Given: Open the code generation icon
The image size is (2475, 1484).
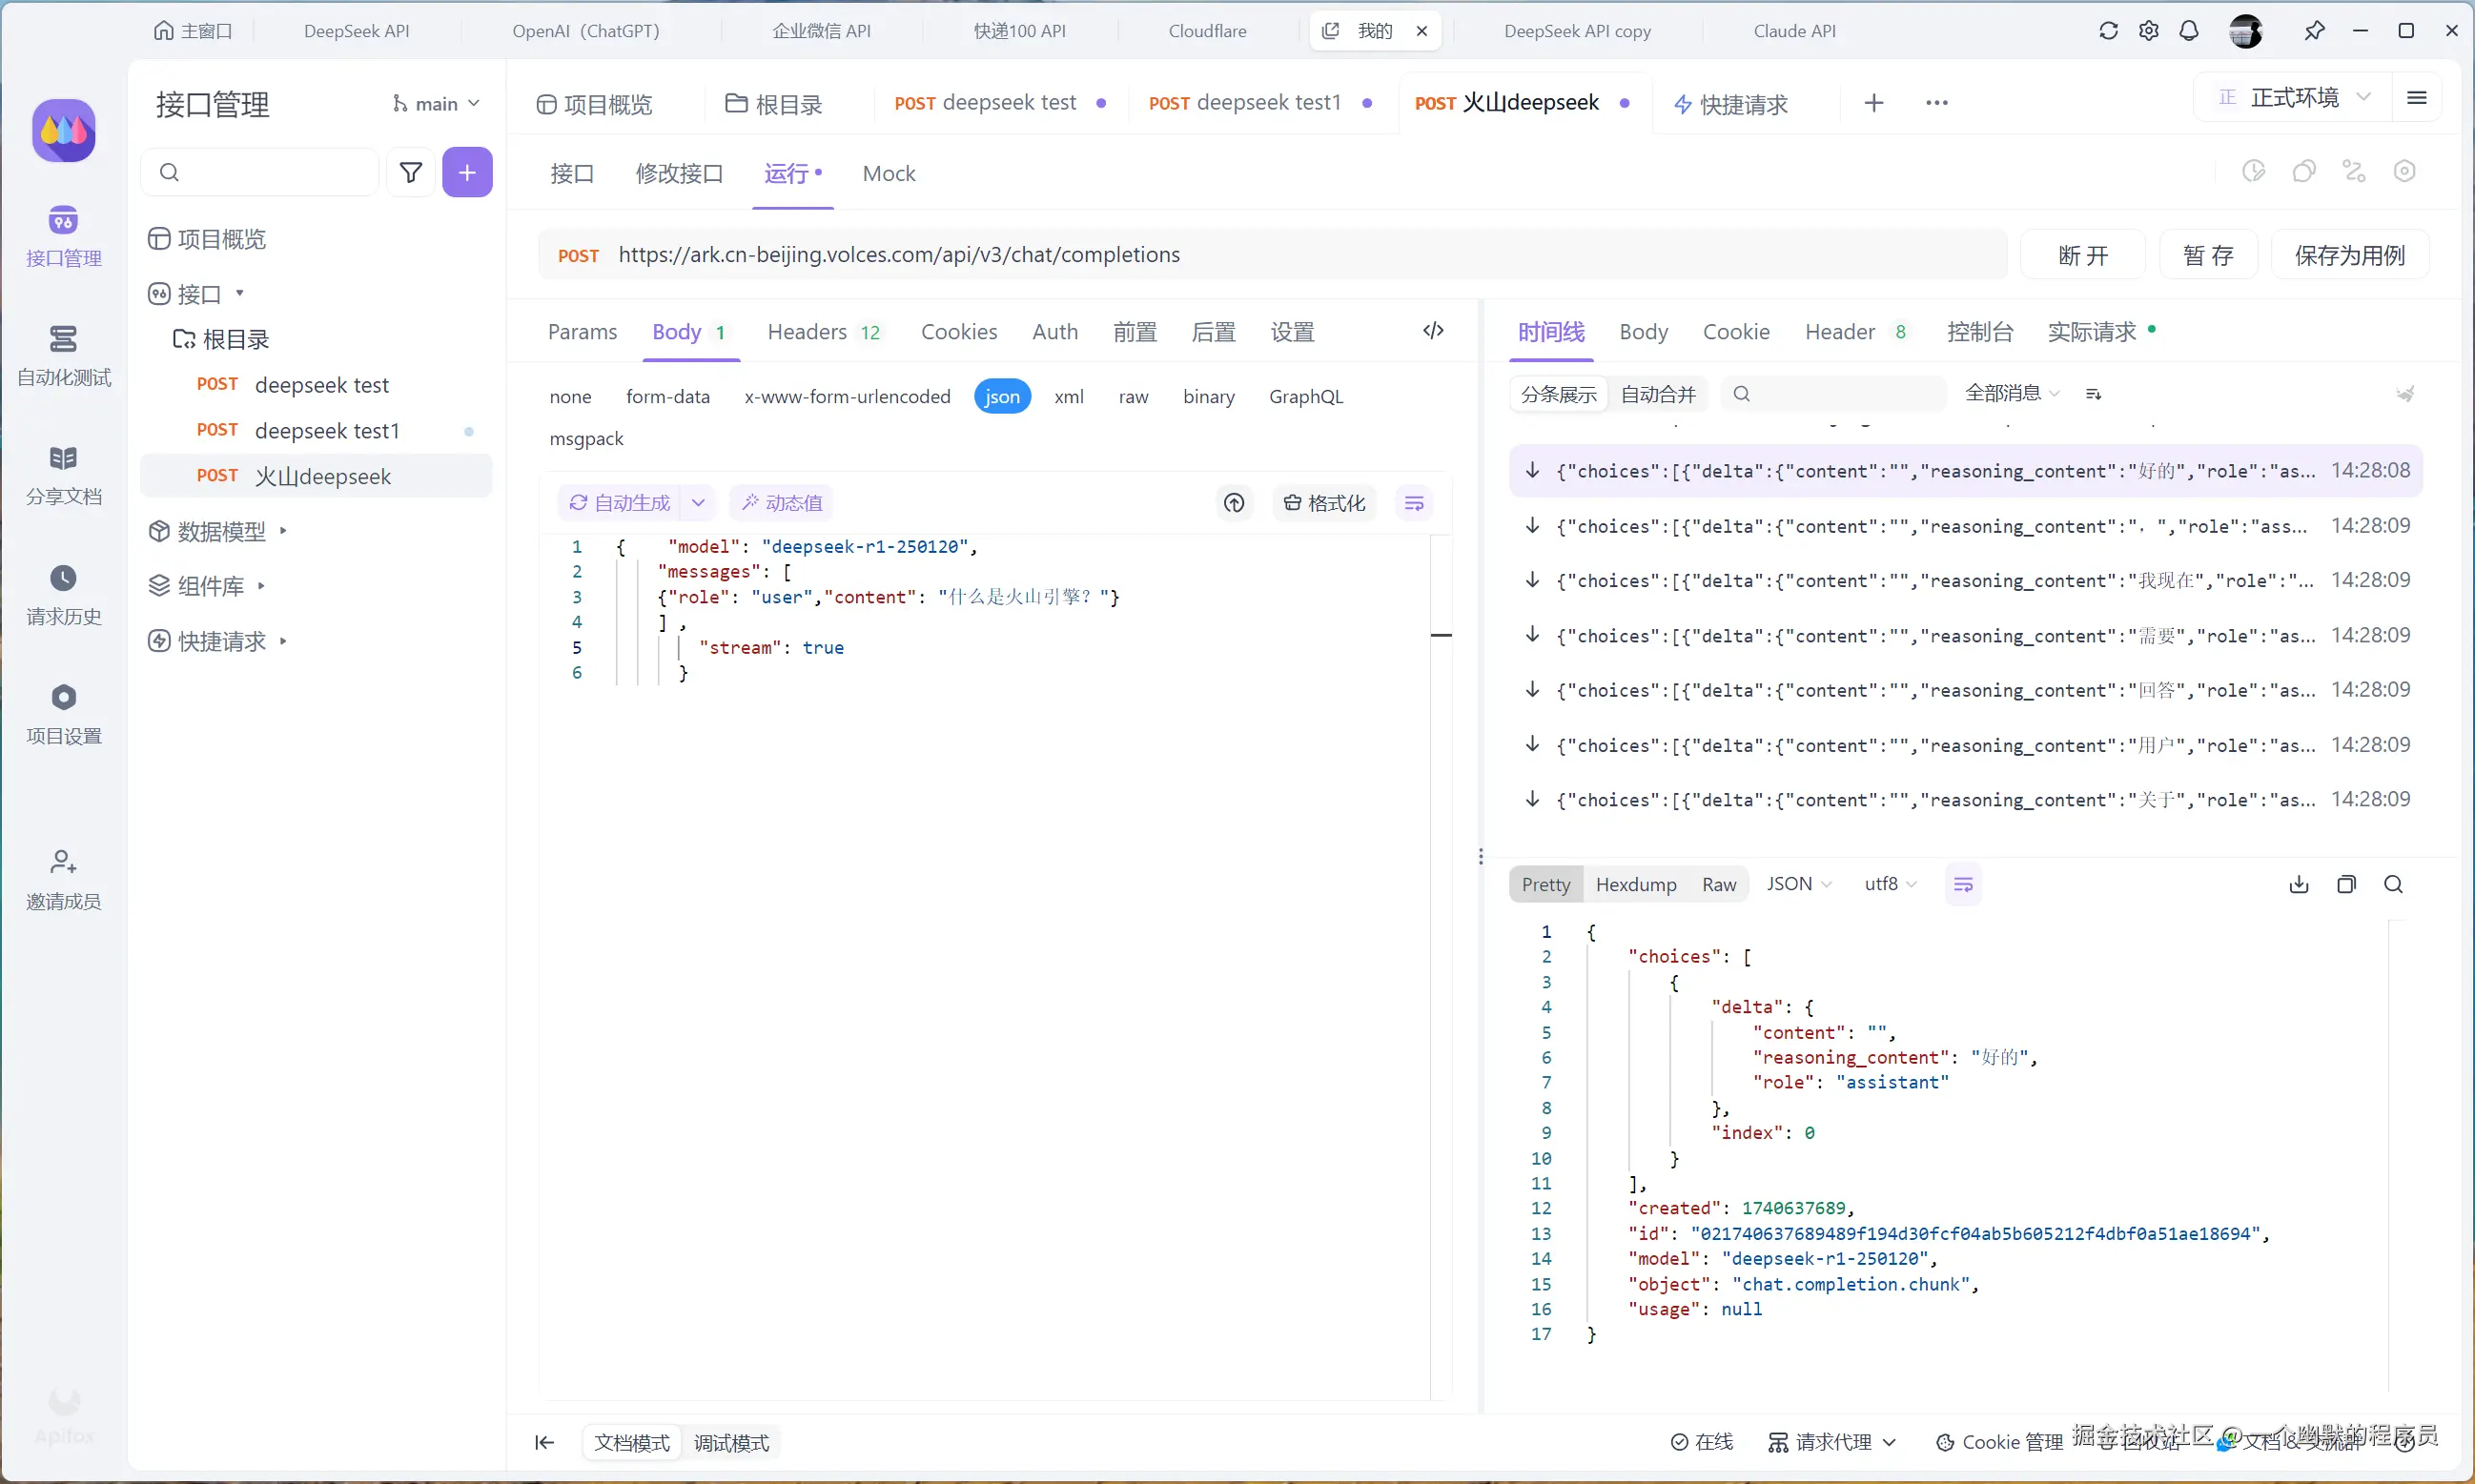Looking at the screenshot, I should 1433,331.
